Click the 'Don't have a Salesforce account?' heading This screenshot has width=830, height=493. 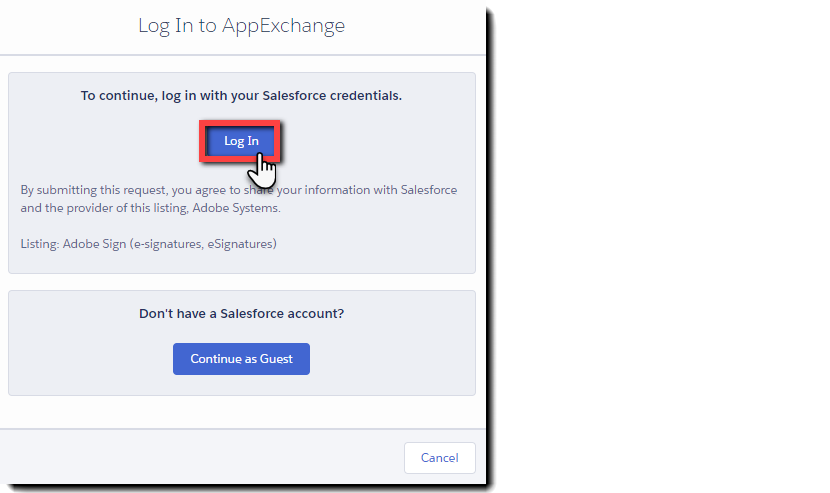pos(241,314)
